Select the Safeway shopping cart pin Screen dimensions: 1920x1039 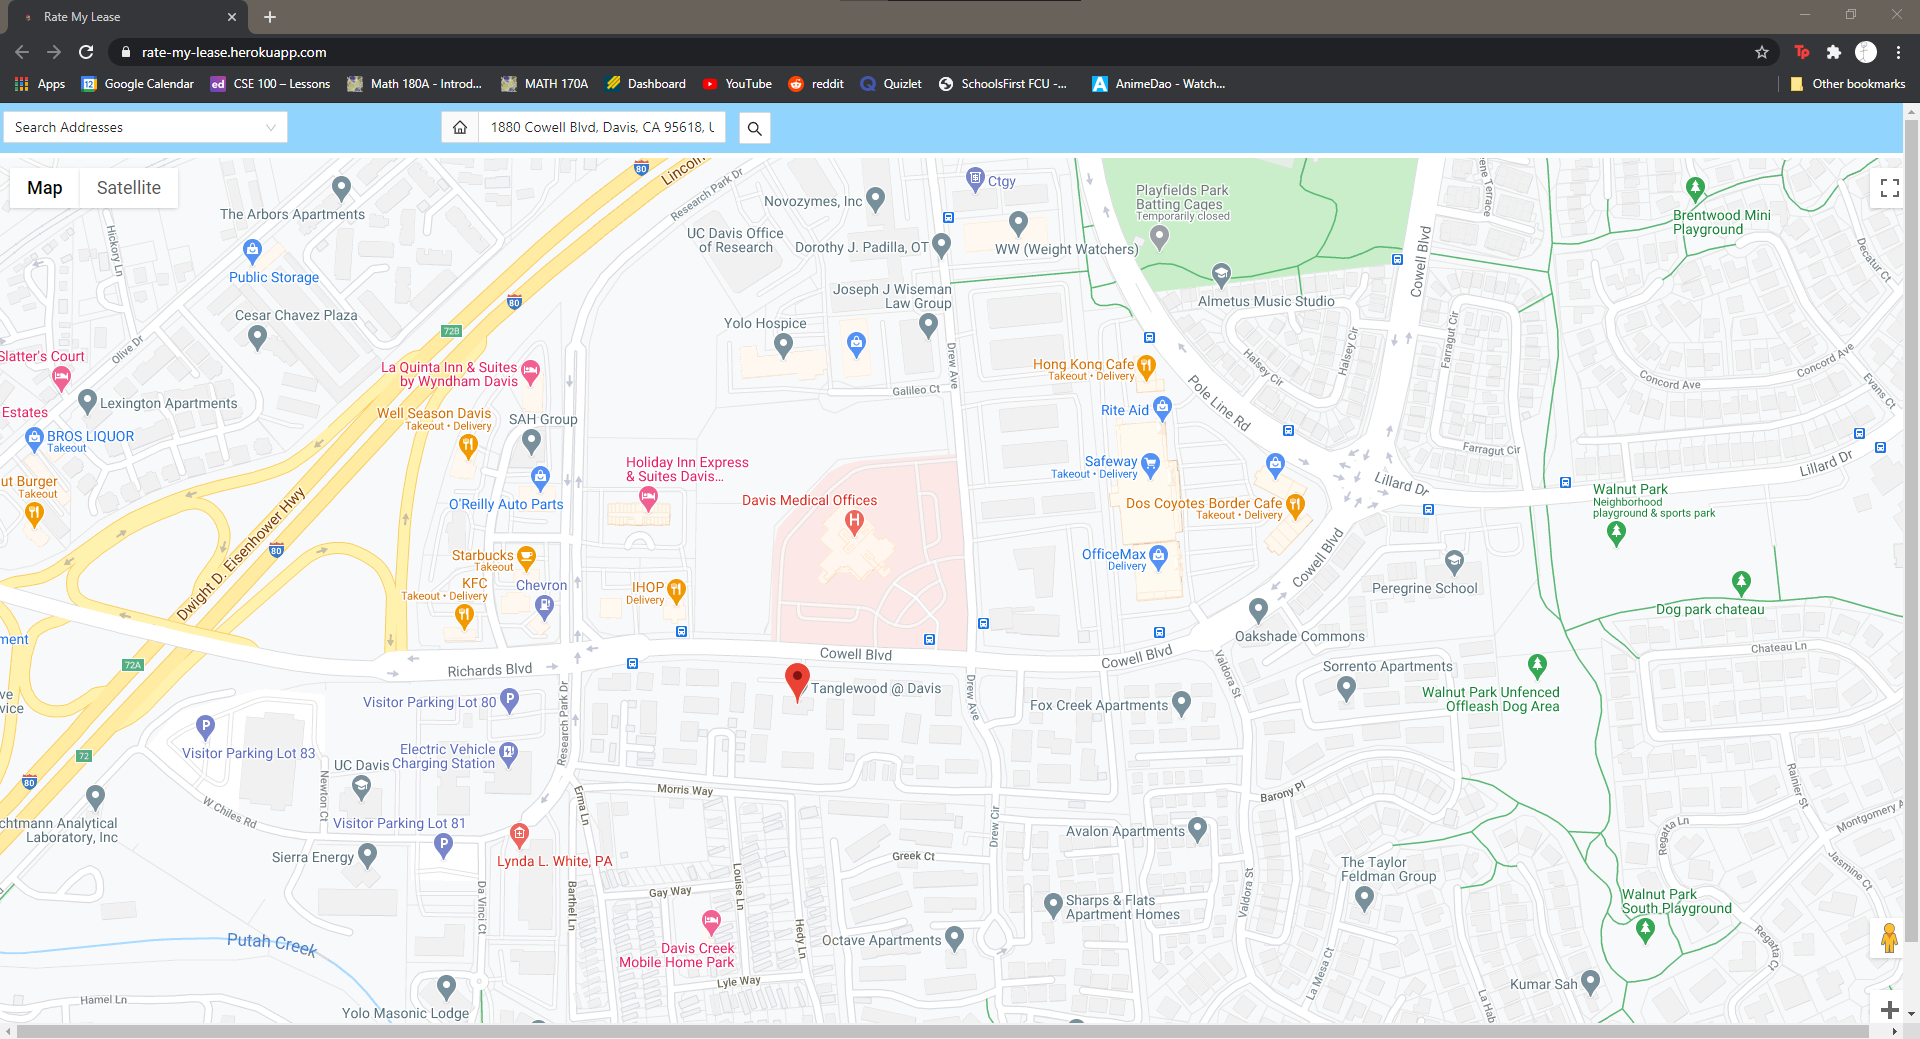(1150, 464)
